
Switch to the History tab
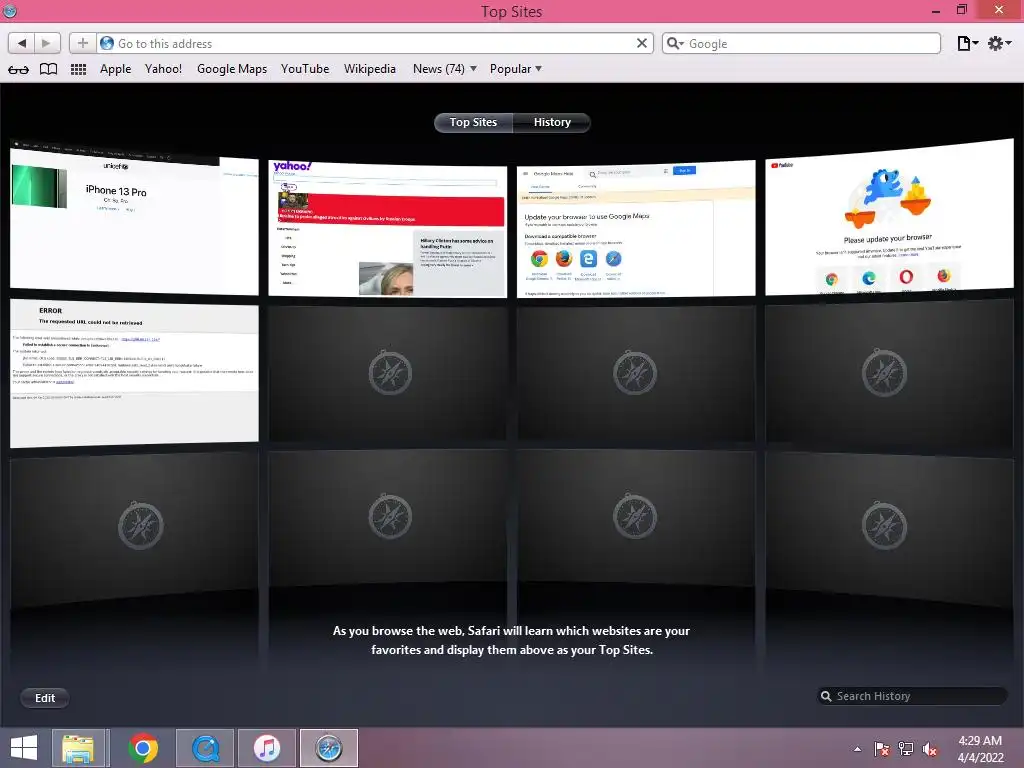(552, 122)
